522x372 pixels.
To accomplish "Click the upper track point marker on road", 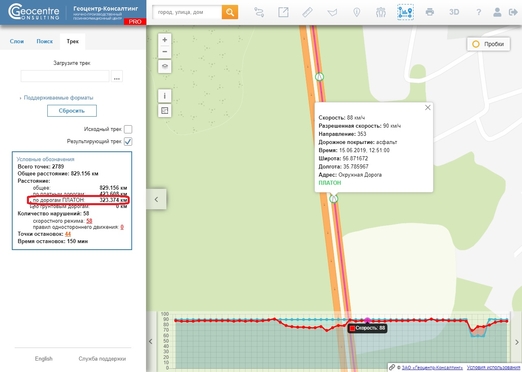I will [x=319, y=77].
